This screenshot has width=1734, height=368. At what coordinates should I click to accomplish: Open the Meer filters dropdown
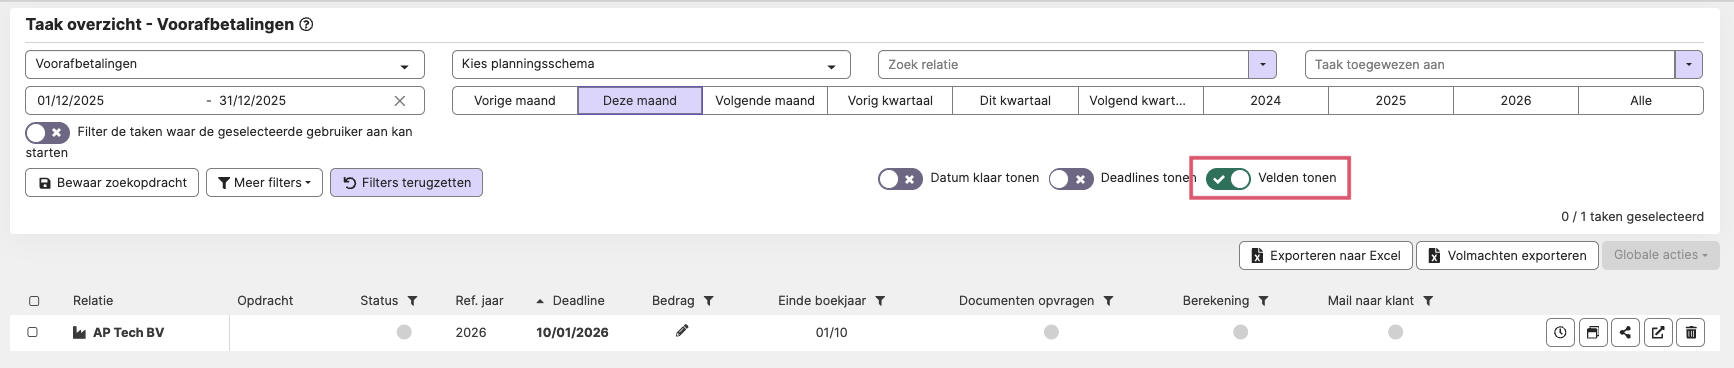coord(264,183)
